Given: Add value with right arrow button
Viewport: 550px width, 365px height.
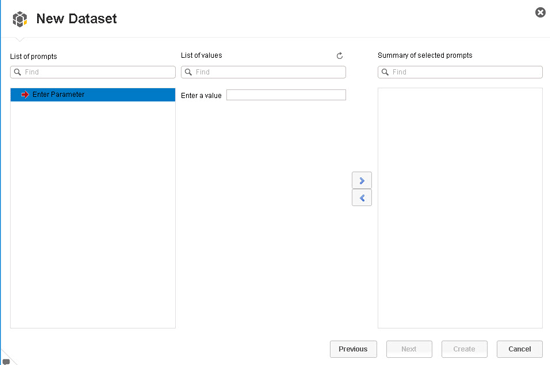Looking at the screenshot, I should 362,181.
